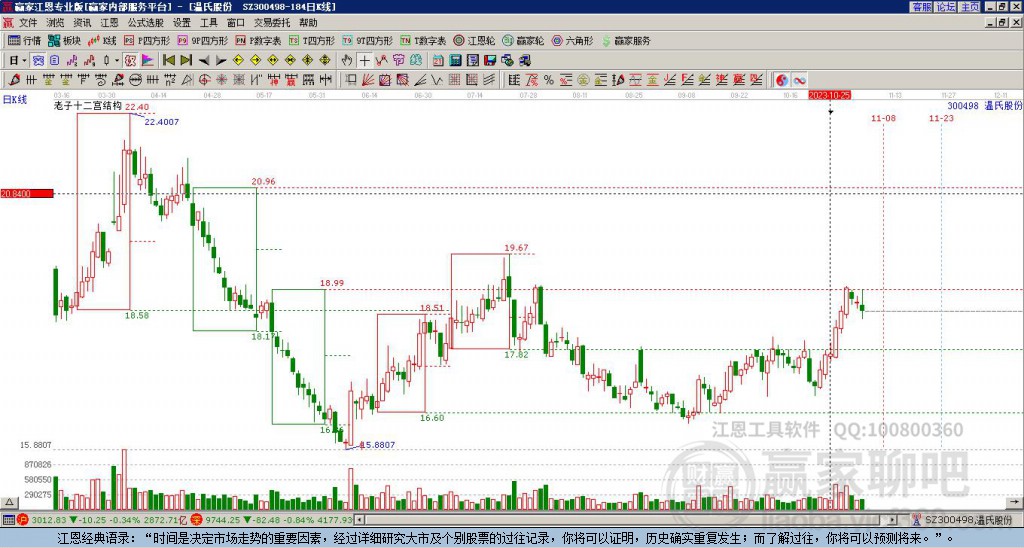This screenshot has width=1024, height=548.
Task: Open the 浏览 menu
Action: 56,23
